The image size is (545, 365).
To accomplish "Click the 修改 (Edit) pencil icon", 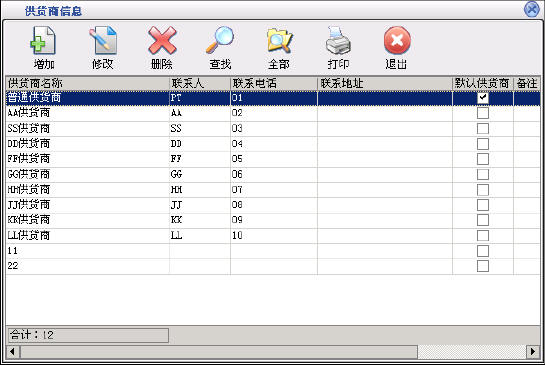I will pyautogui.click(x=103, y=41).
